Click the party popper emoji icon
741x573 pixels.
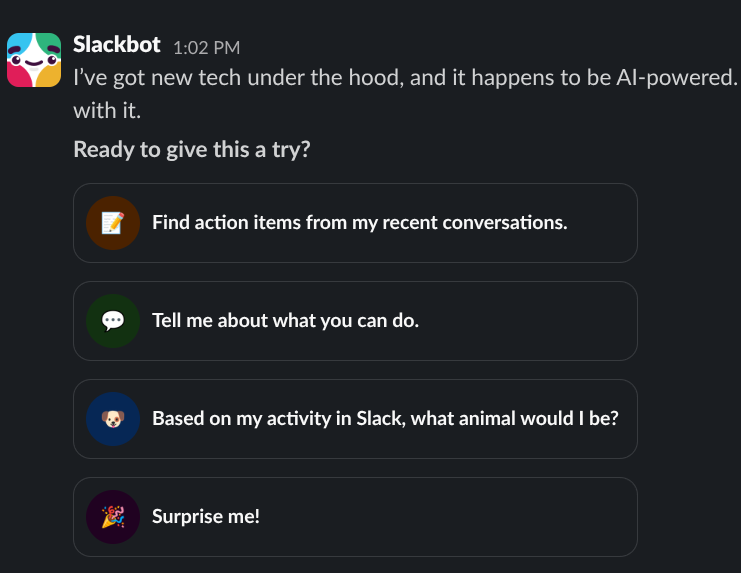113,517
